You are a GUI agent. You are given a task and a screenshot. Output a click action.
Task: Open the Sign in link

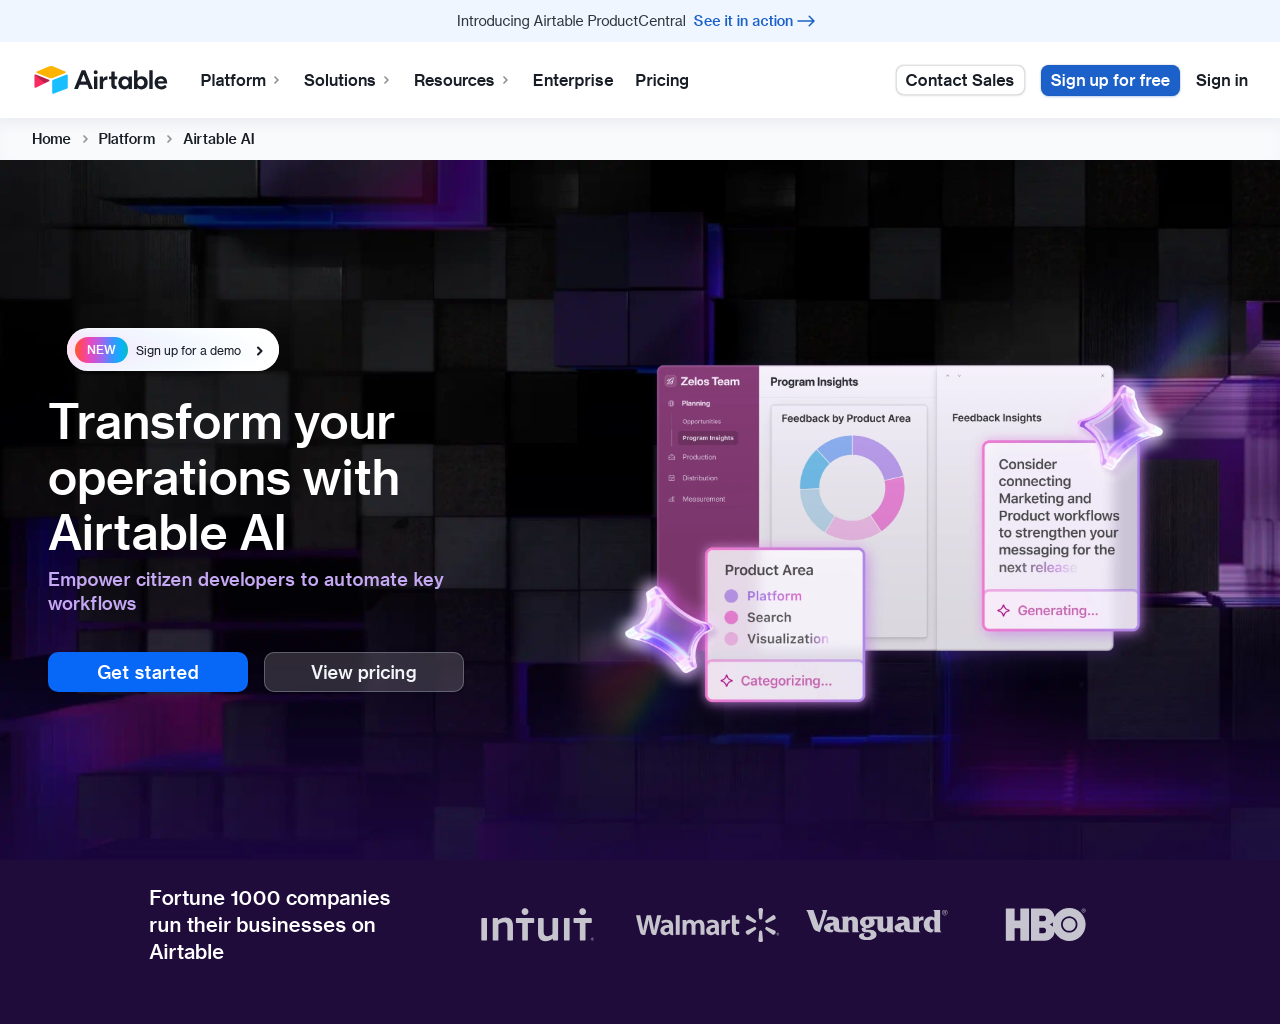pyautogui.click(x=1222, y=80)
